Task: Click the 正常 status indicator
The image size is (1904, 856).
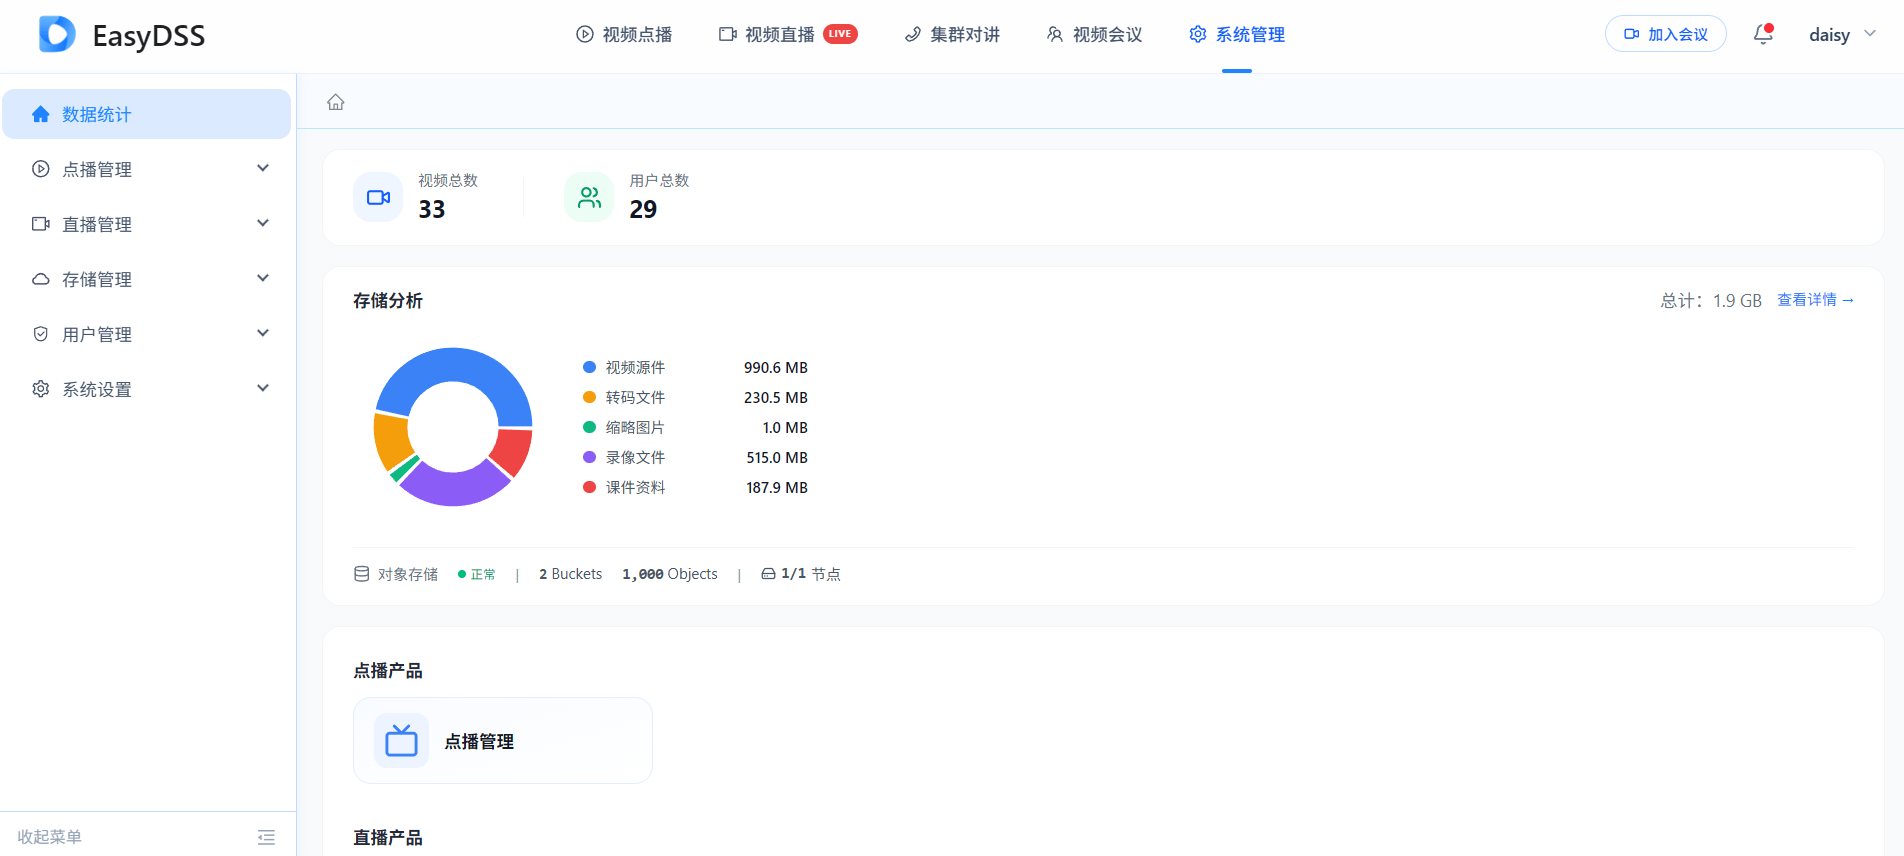Action: pyautogui.click(x=477, y=574)
